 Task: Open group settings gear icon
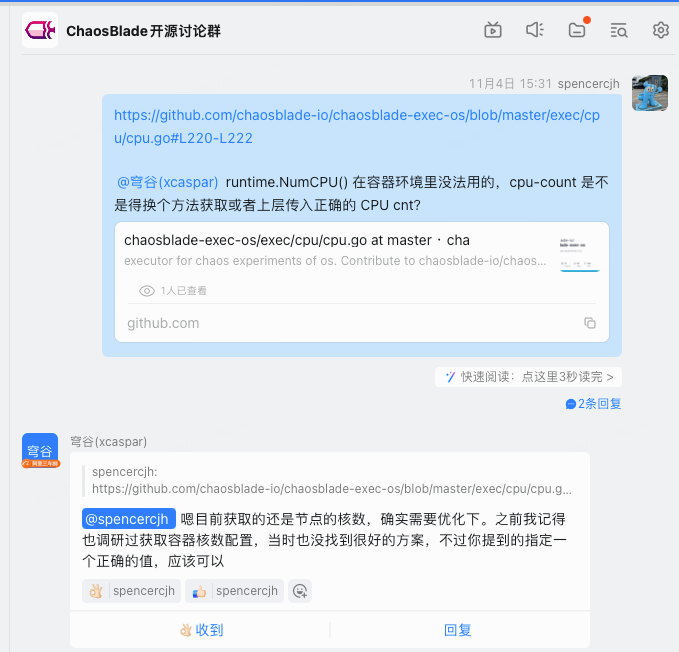click(x=660, y=30)
